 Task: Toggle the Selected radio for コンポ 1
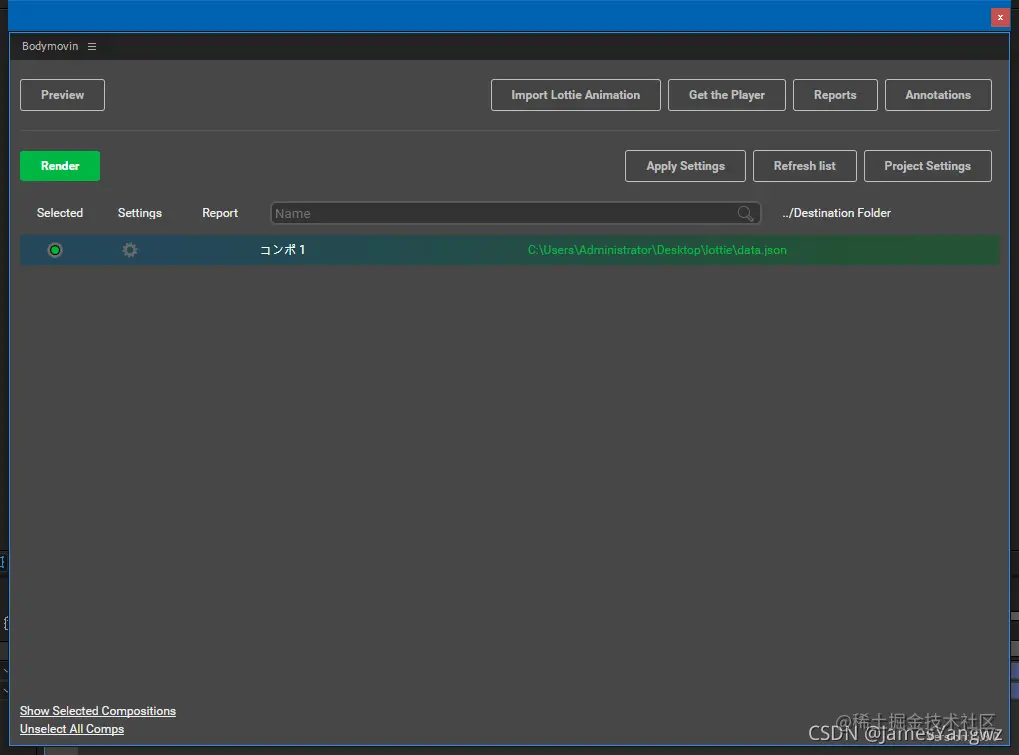(x=55, y=250)
